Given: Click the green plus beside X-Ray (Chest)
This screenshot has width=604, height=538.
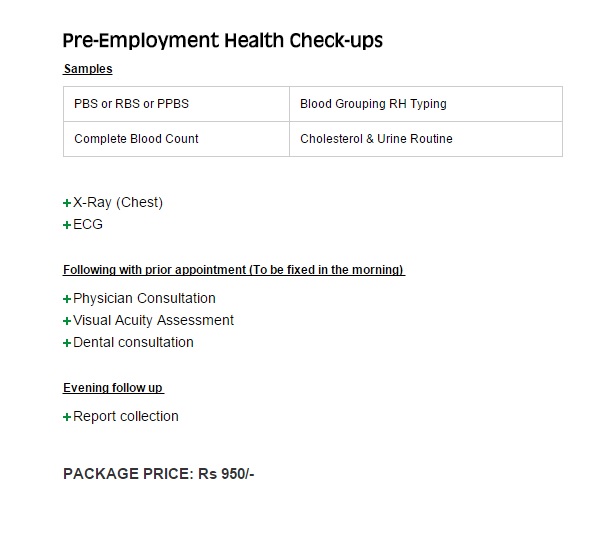Looking at the screenshot, I should pyautogui.click(x=67, y=203).
